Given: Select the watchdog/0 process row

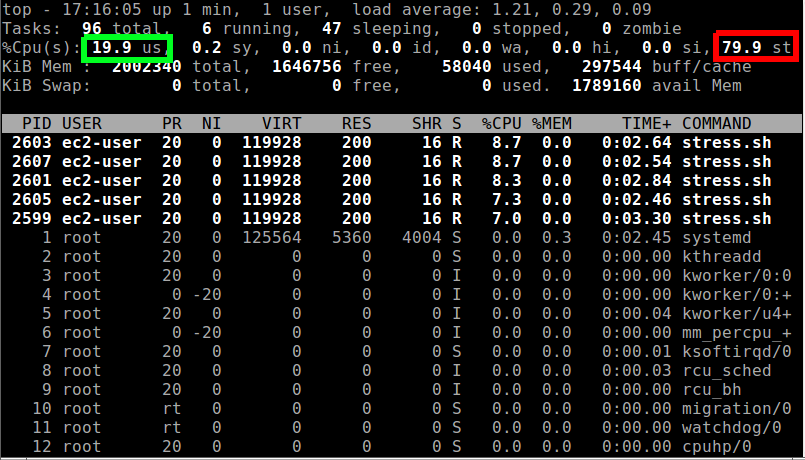Looking at the screenshot, I should click(401, 427).
